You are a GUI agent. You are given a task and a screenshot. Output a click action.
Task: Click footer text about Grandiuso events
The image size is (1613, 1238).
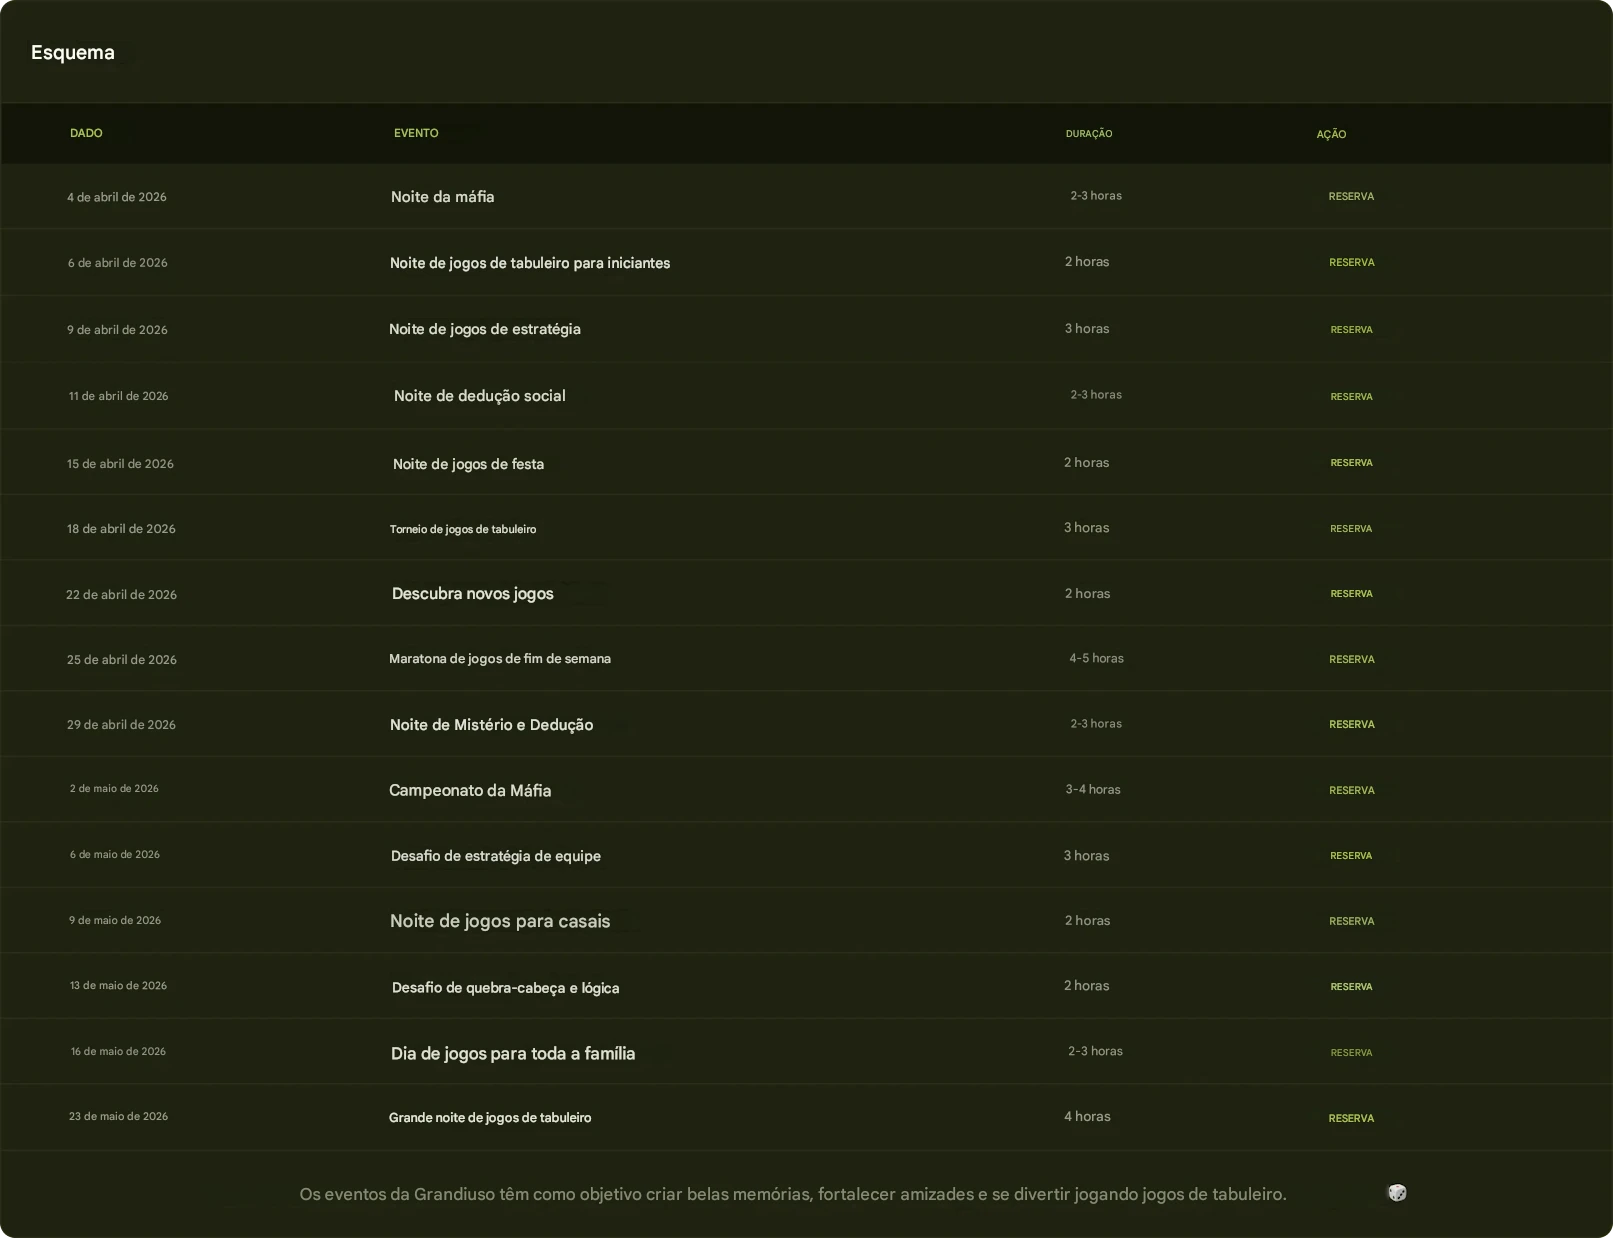(793, 1194)
